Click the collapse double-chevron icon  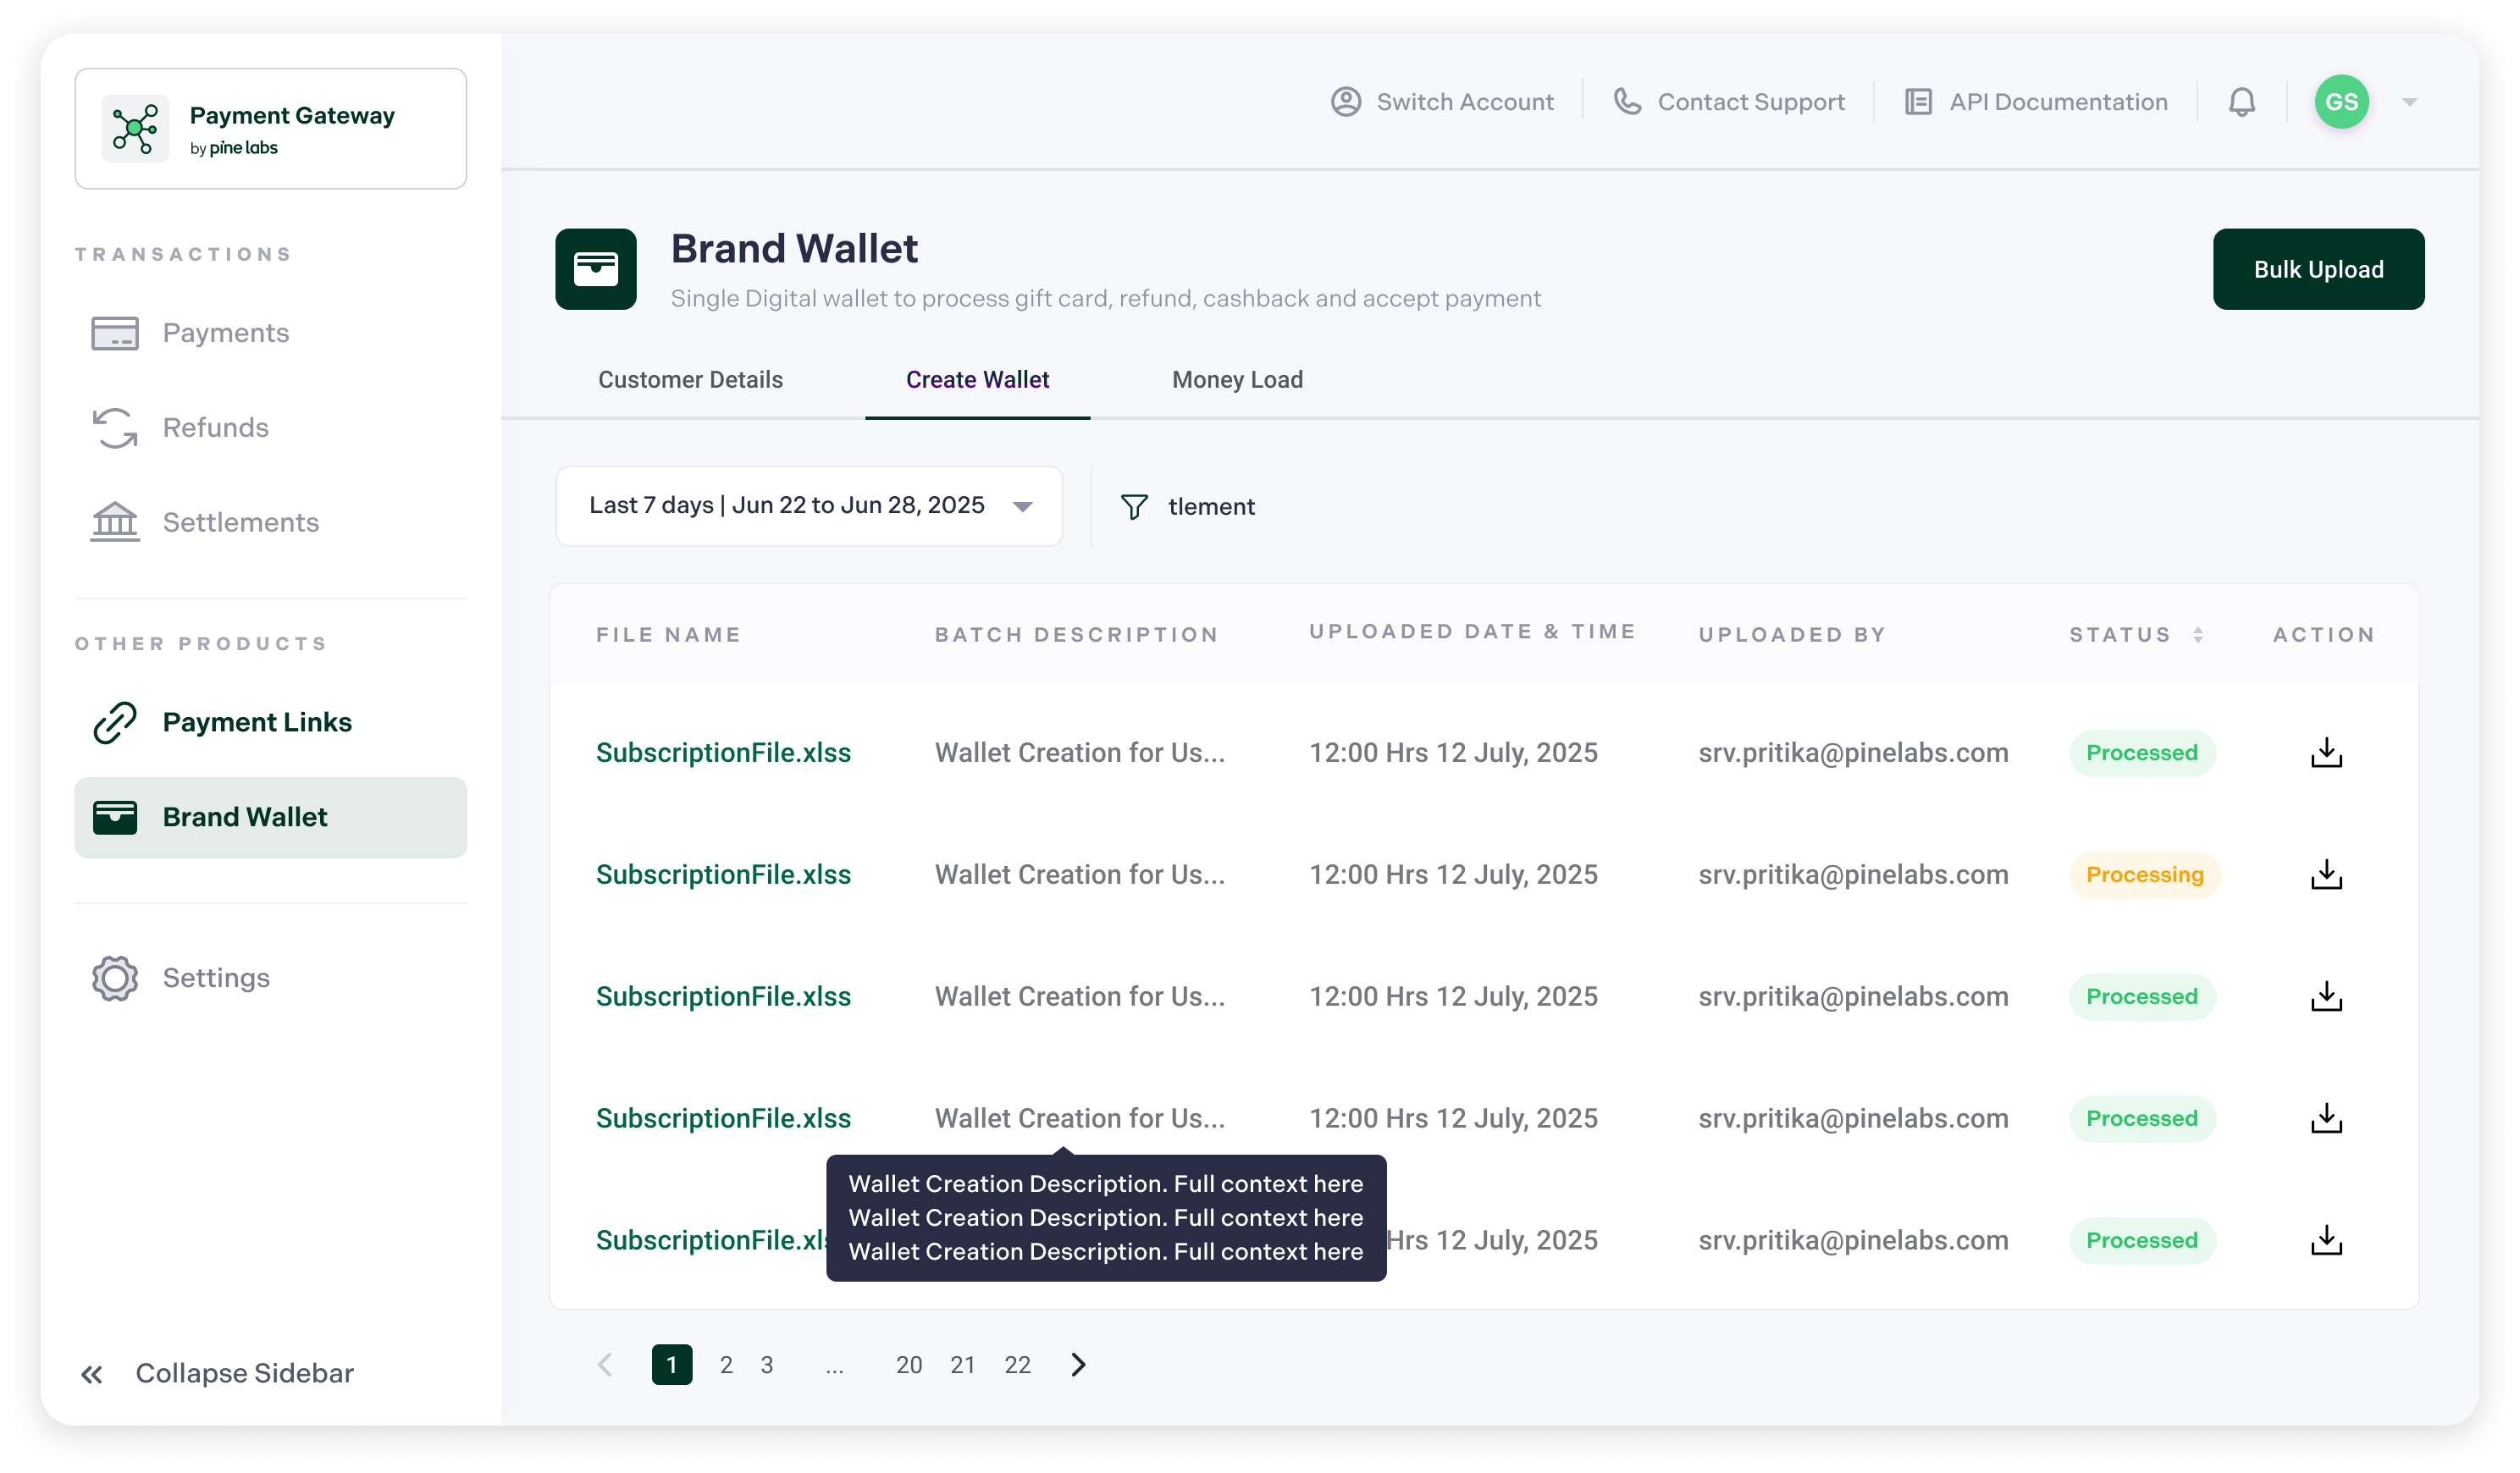tap(92, 1374)
